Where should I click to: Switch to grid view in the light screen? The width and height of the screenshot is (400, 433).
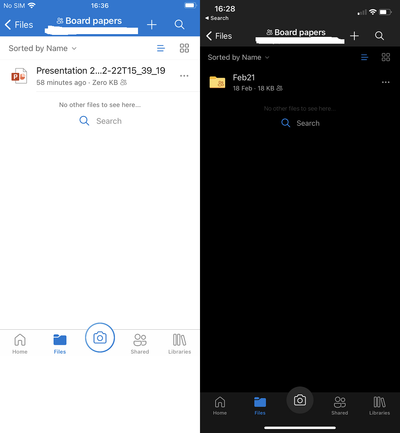click(184, 48)
